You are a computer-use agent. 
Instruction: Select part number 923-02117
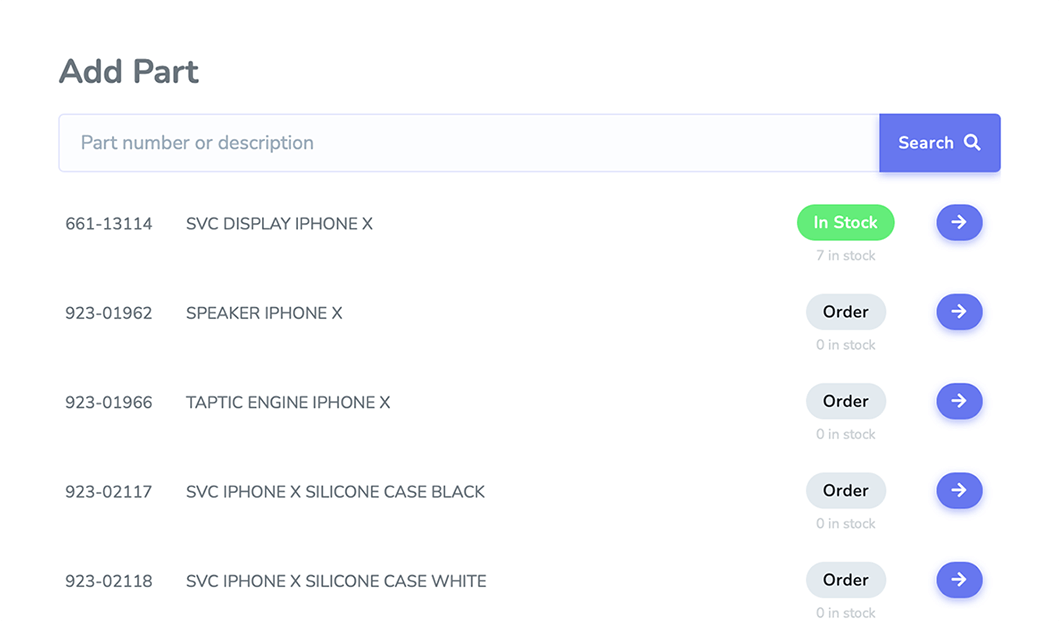pyautogui.click(x=109, y=492)
